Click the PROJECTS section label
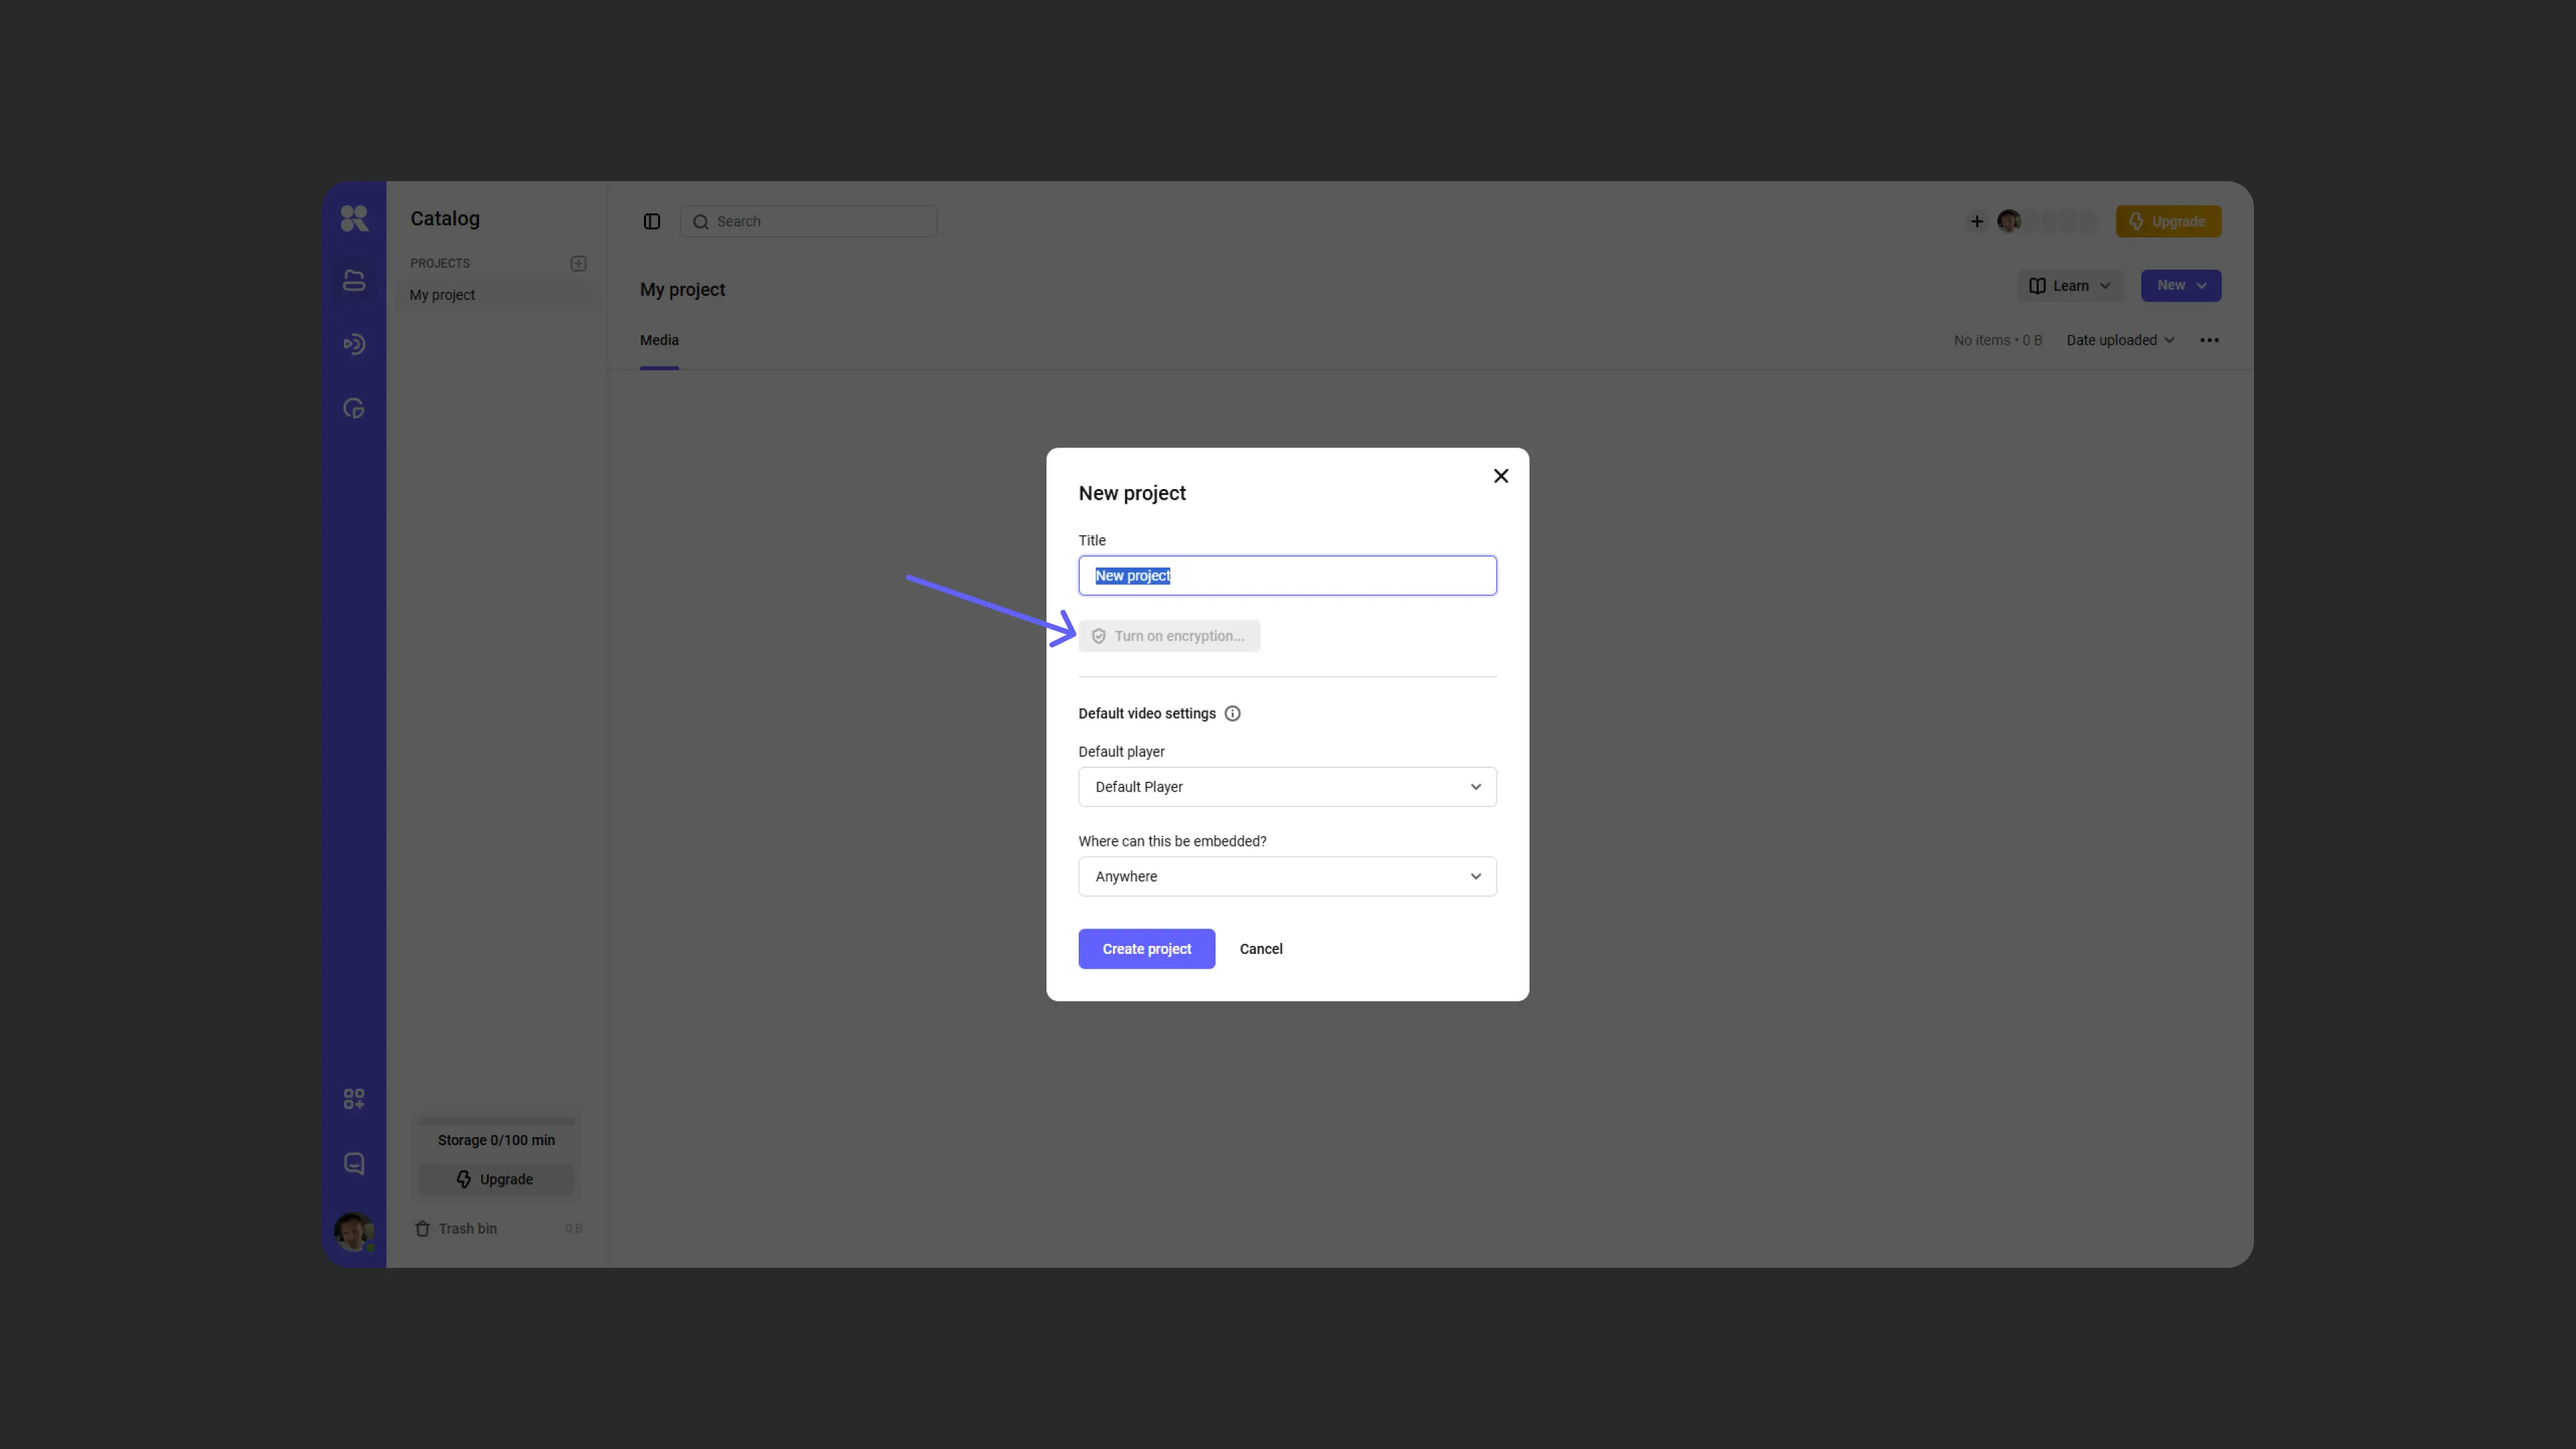This screenshot has width=2576, height=1449. coord(439,263)
